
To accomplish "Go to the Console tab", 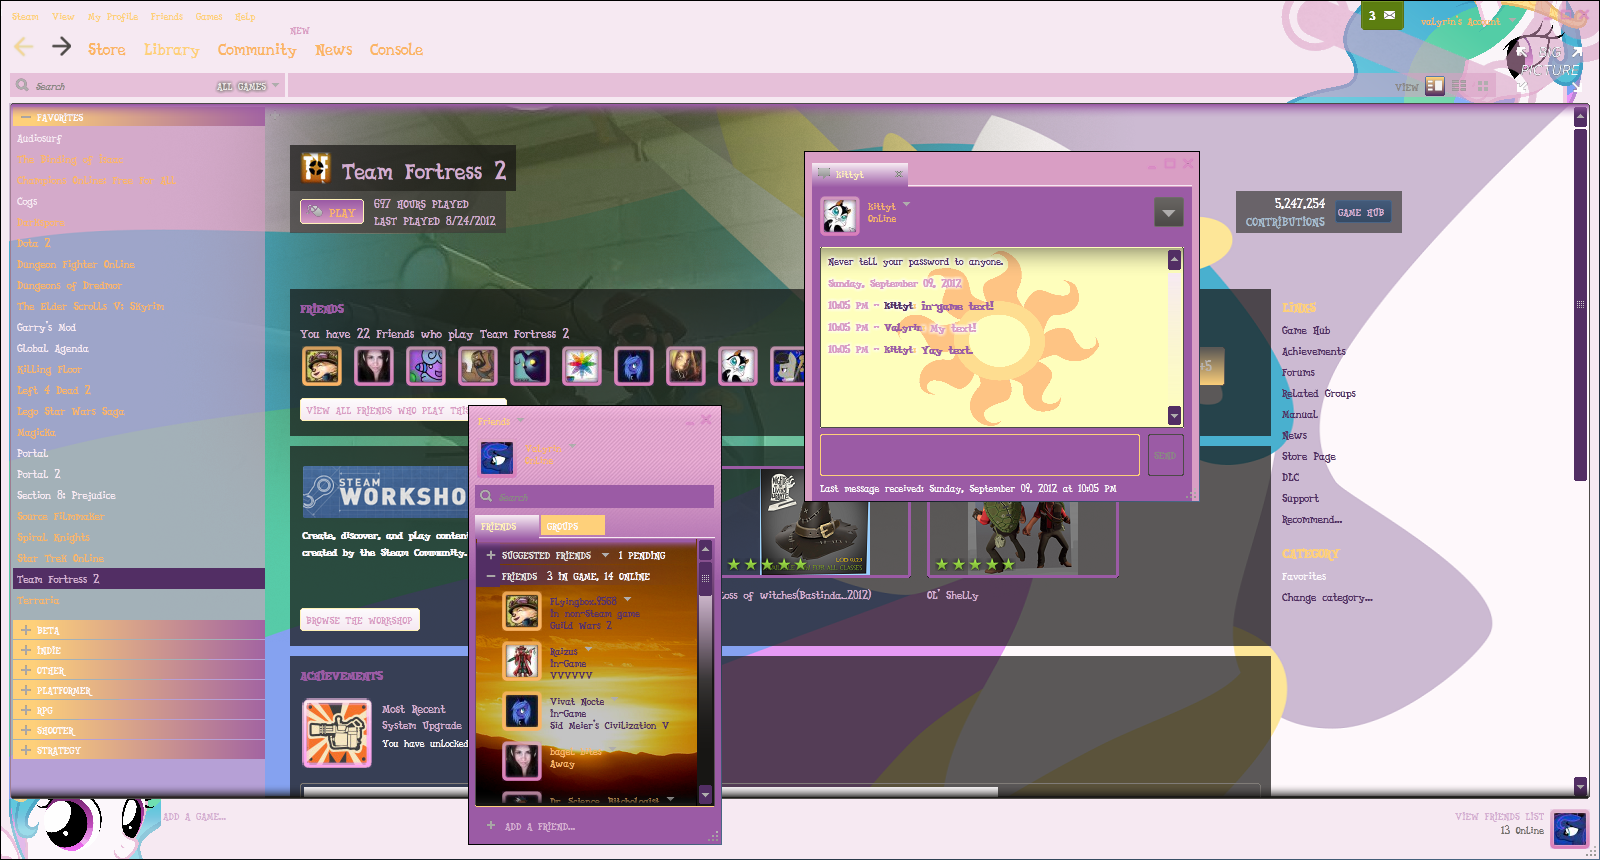I will click(x=396, y=49).
